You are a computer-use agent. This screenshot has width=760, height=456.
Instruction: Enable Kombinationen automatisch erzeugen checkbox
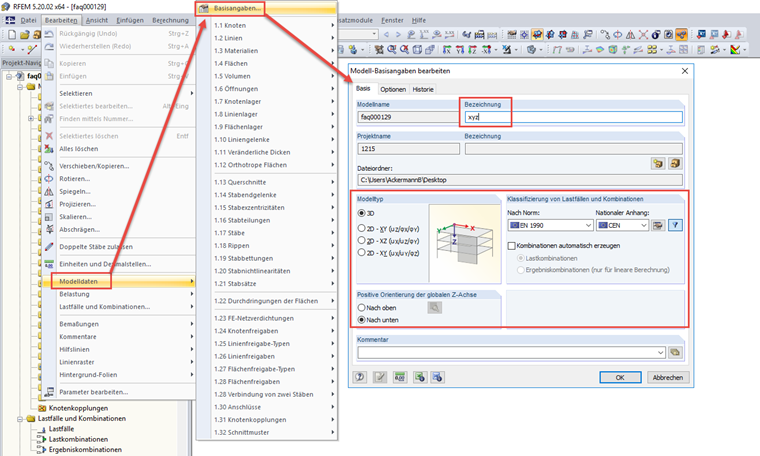[511, 246]
